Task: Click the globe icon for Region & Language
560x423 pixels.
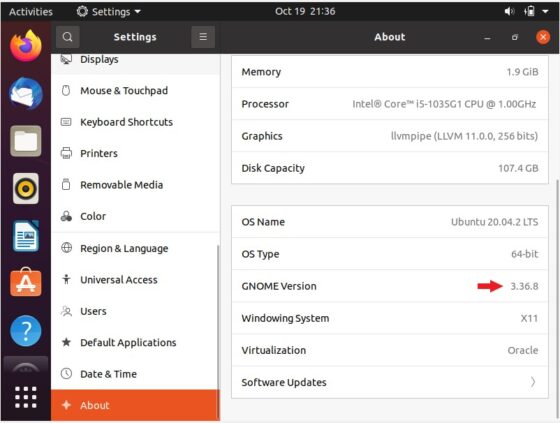Action: [x=66, y=248]
